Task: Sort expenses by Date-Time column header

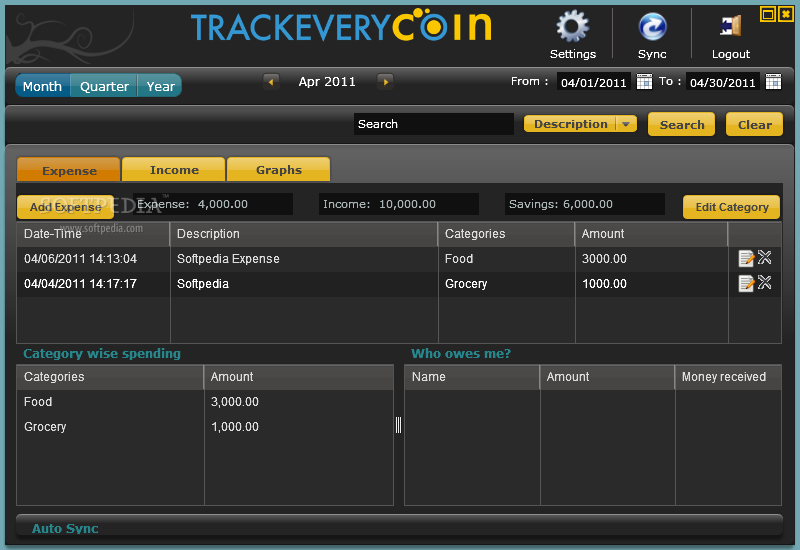Action: (x=93, y=234)
